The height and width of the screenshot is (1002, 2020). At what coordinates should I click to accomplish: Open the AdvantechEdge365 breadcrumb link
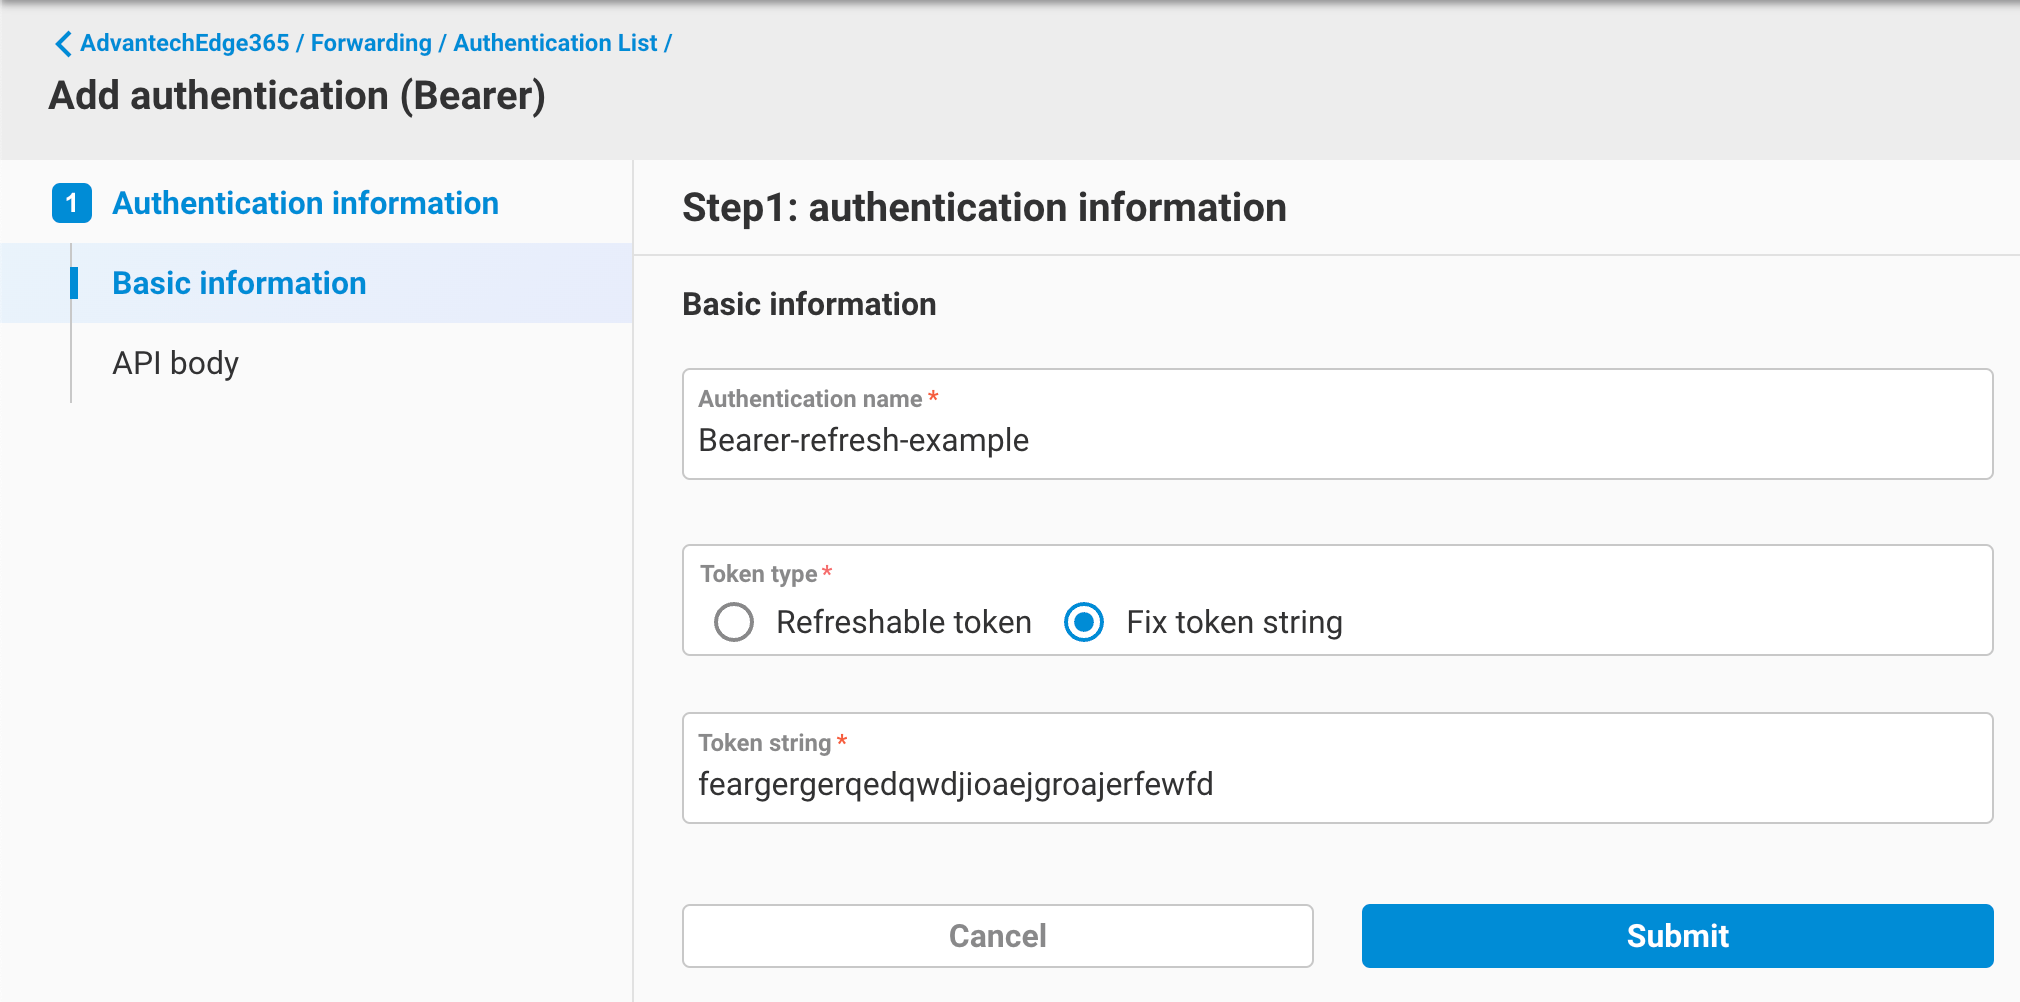click(185, 42)
